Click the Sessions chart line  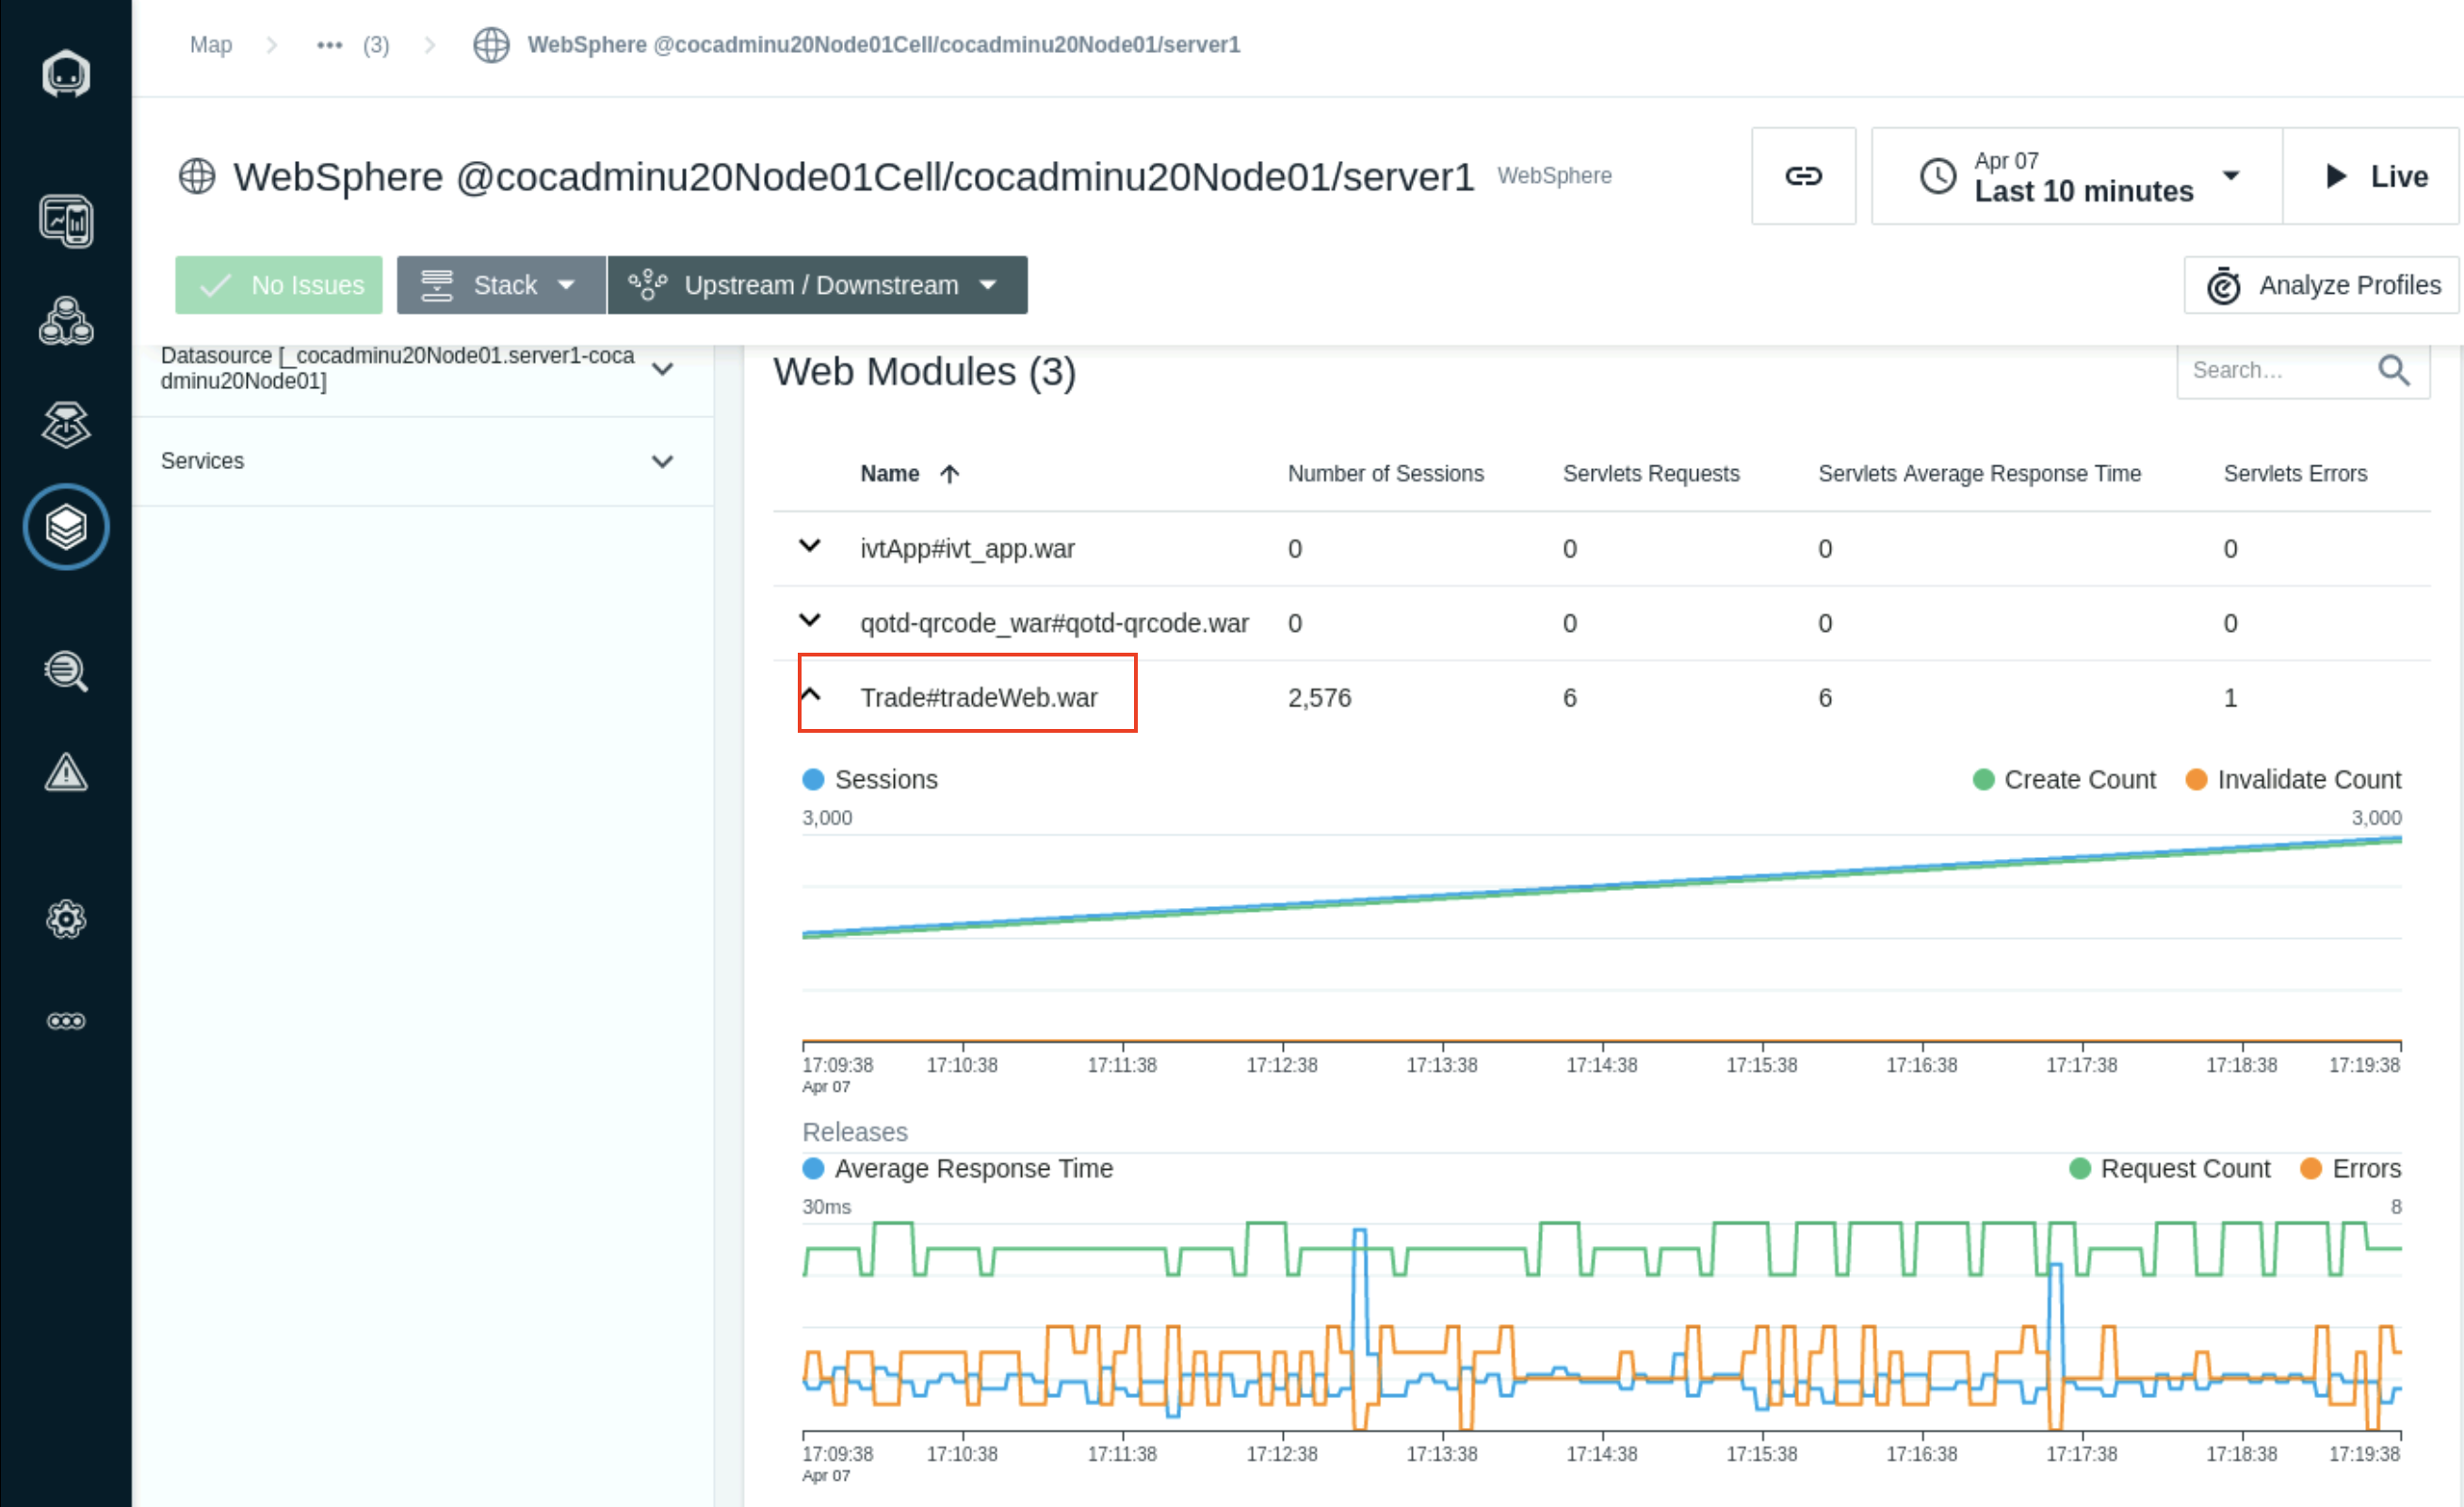[x=1602, y=886]
